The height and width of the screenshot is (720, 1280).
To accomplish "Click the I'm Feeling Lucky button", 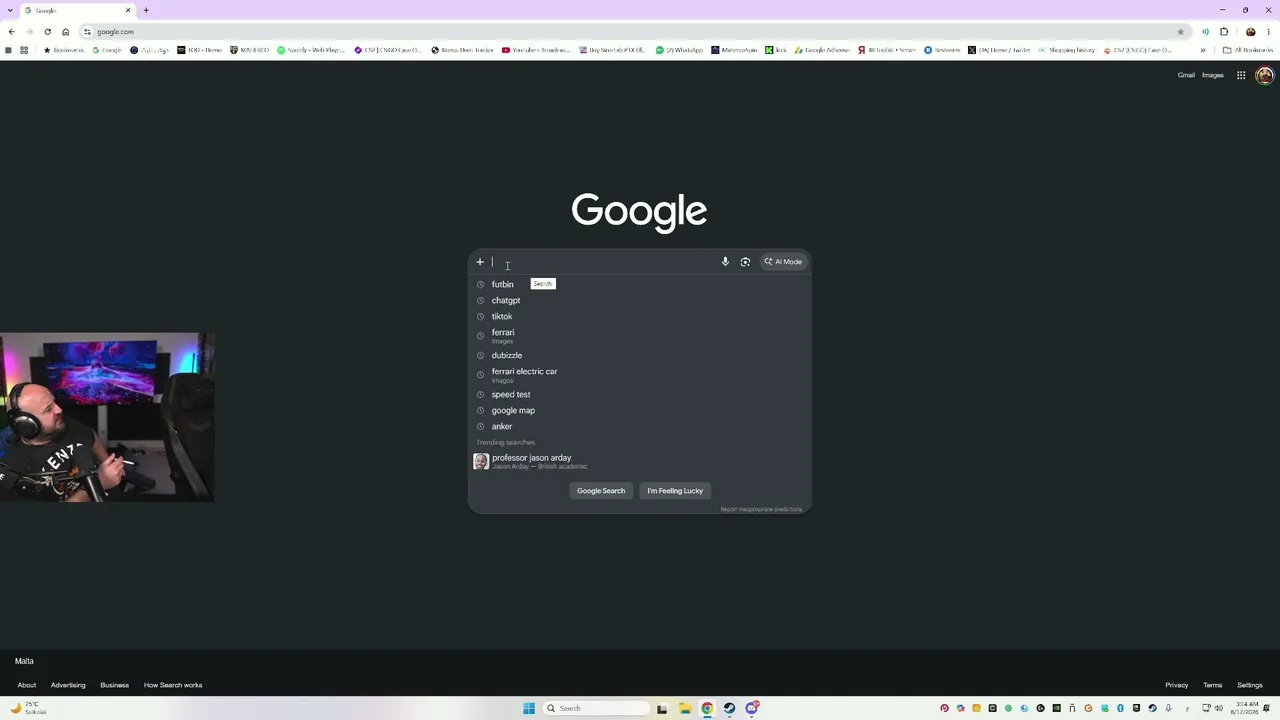I will (x=675, y=491).
